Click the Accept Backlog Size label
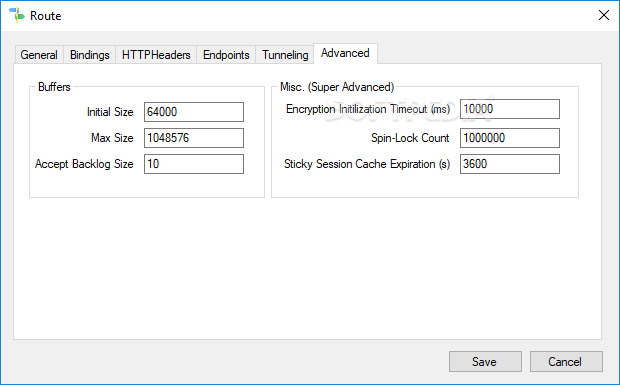The image size is (620, 385). 84,164
